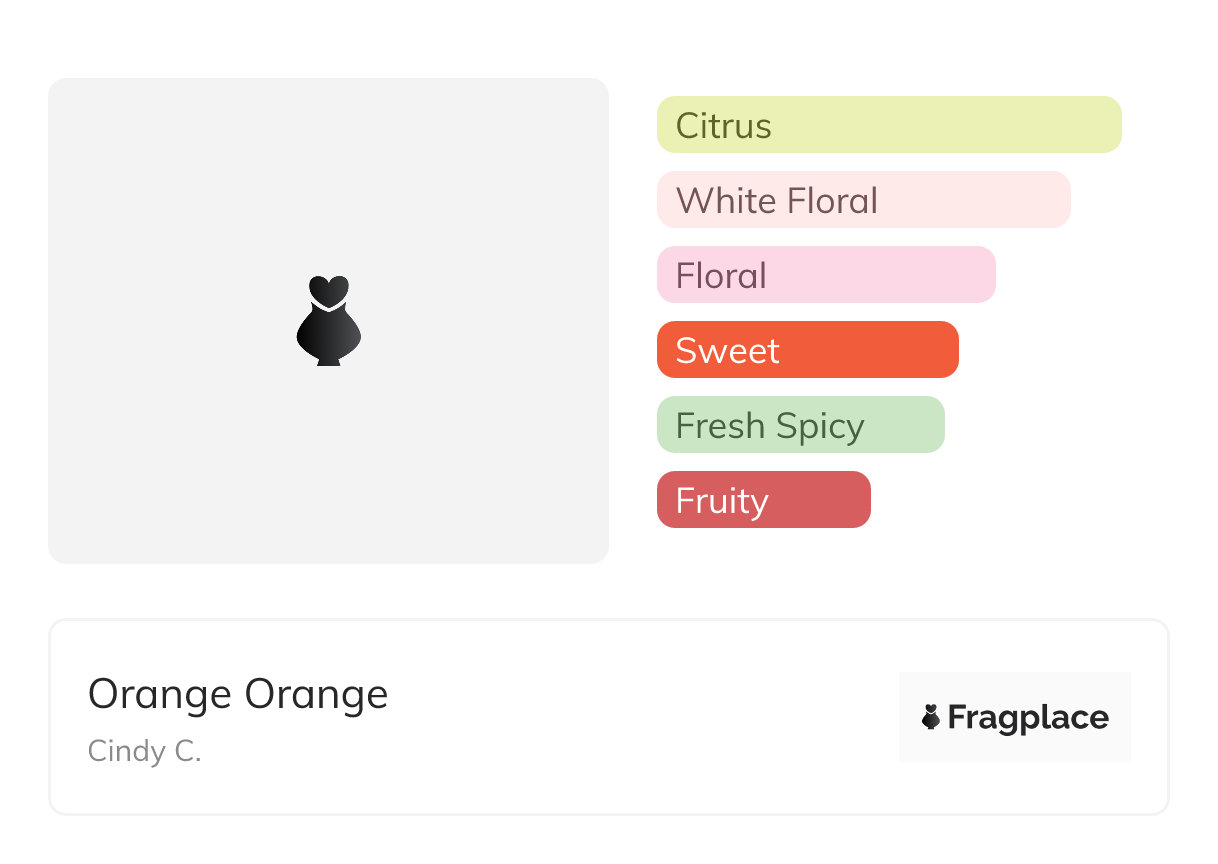Screen dimensions: 1218x864
Task: Click the perfume bottle placeholder icon
Action: [x=329, y=320]
